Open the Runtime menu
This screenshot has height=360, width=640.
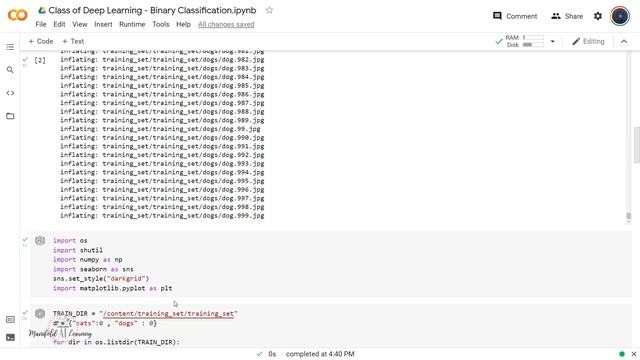click(132, 24)
